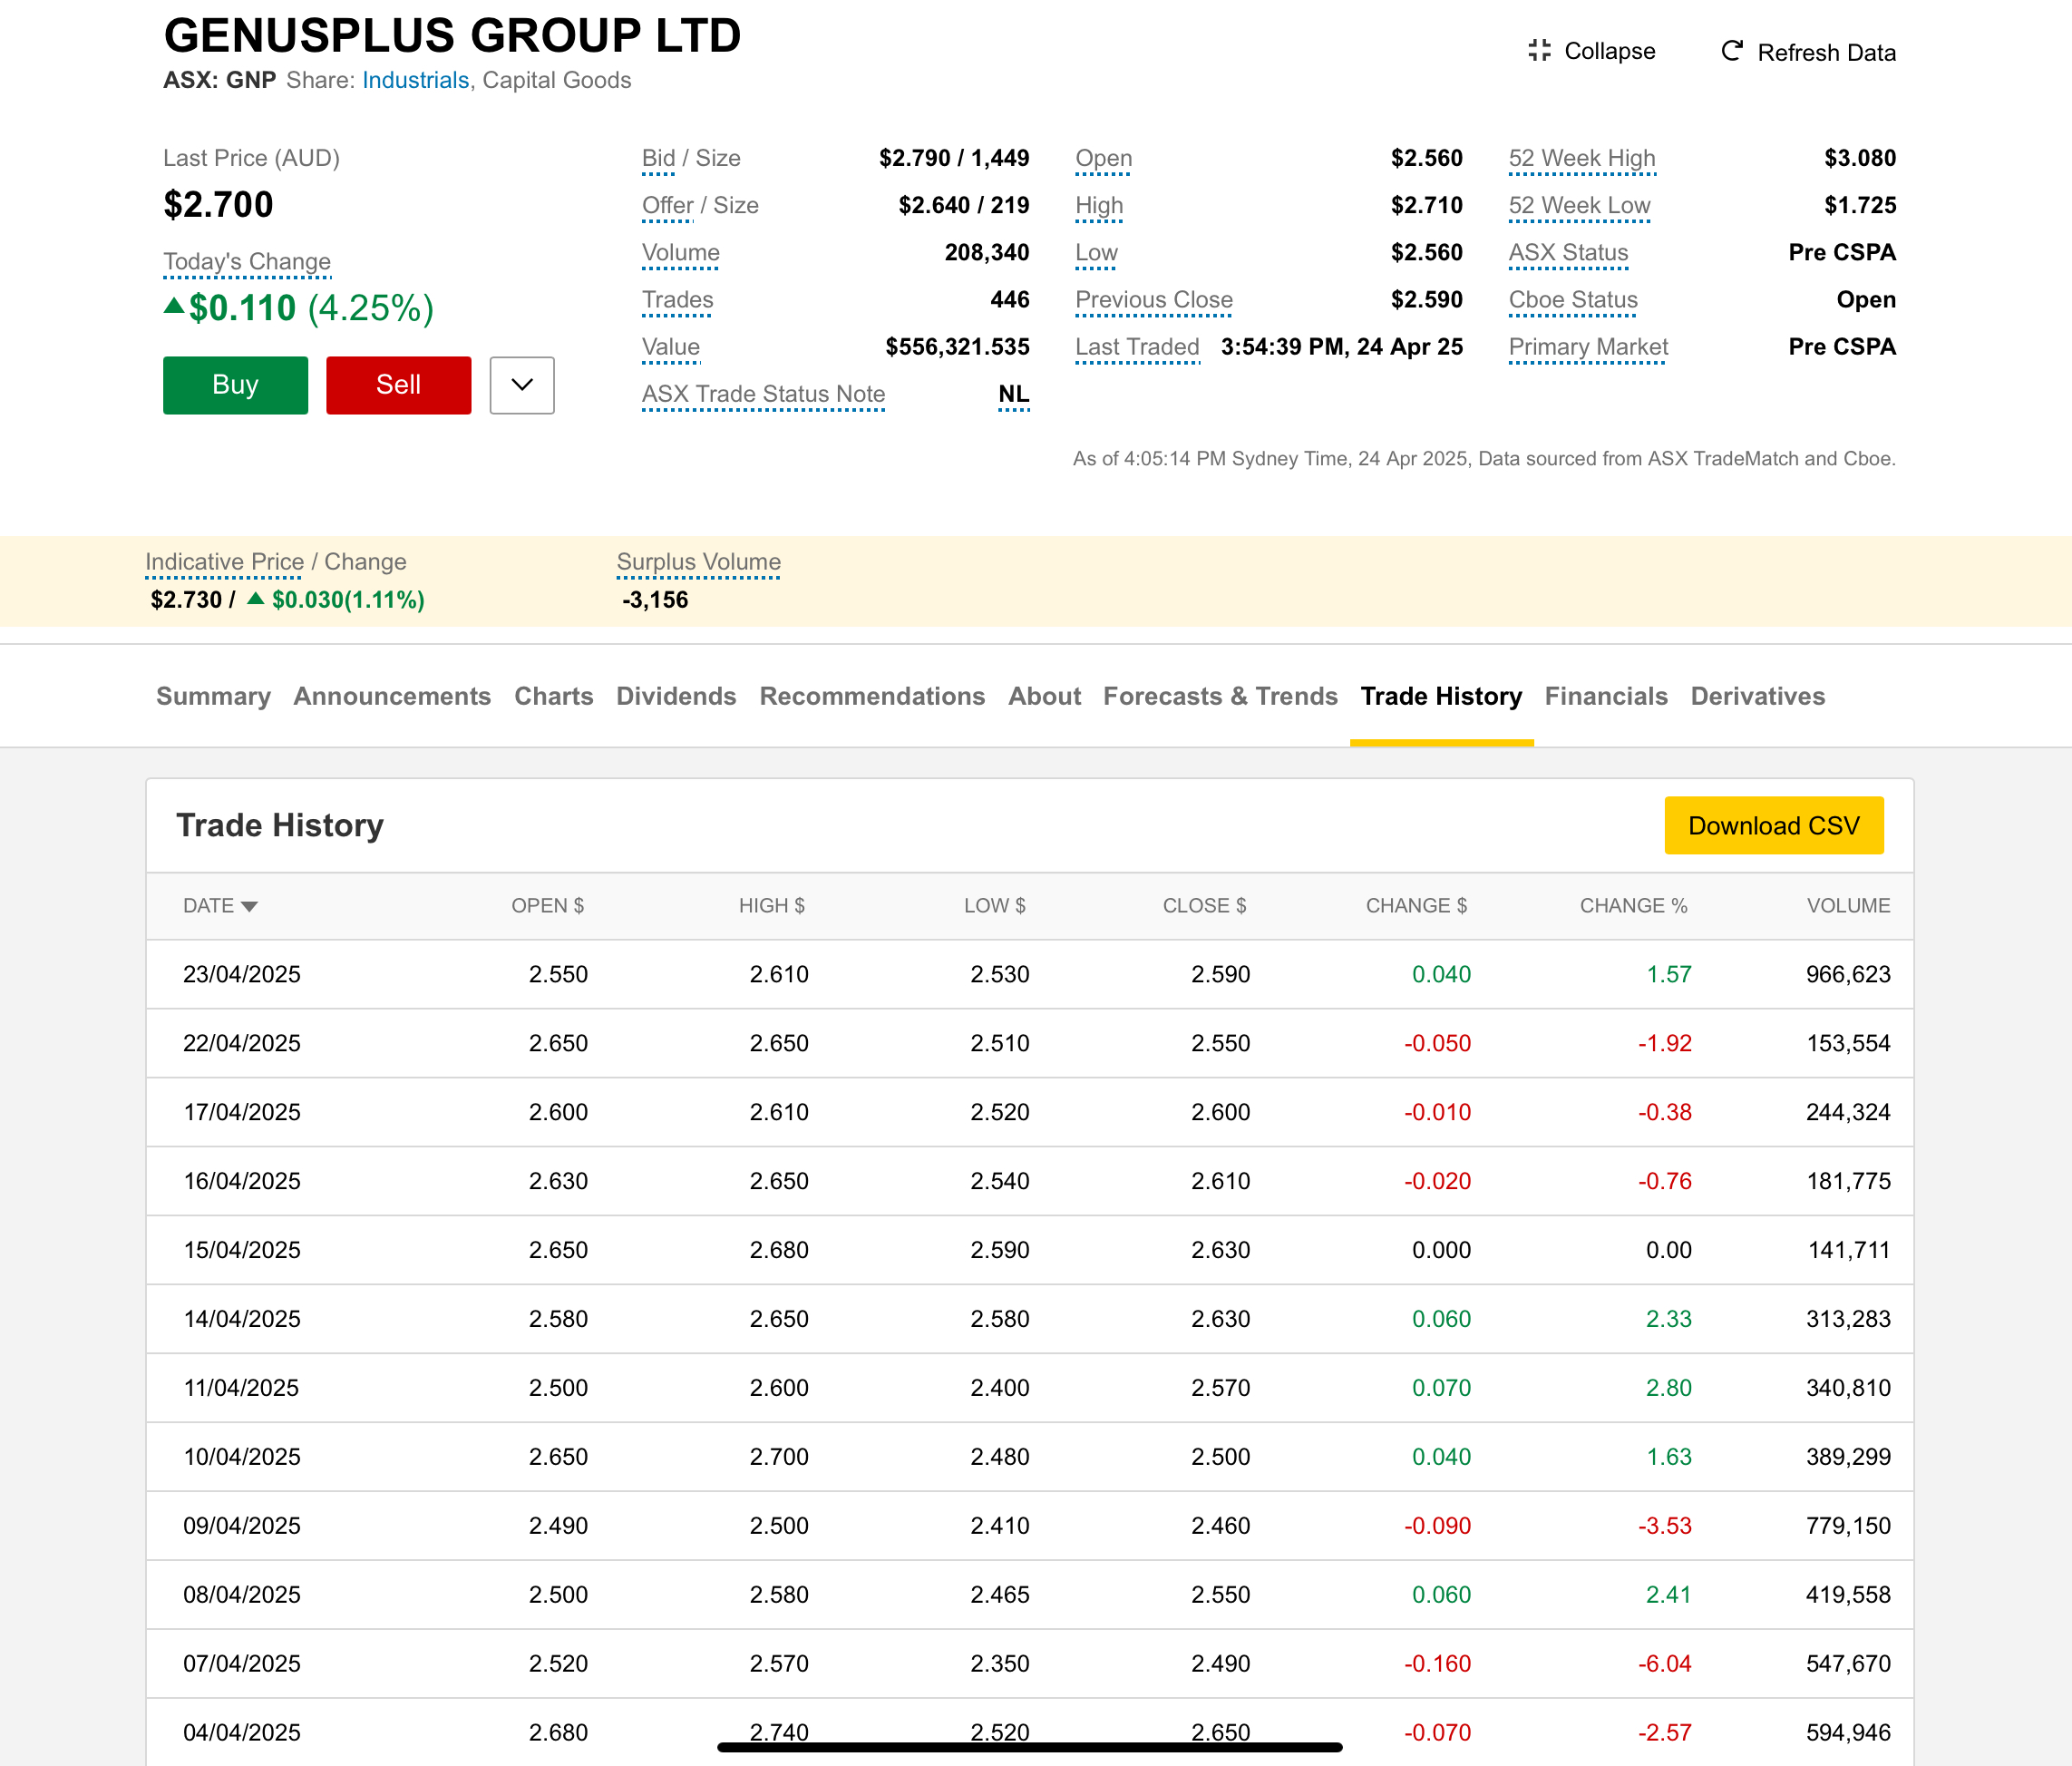Viewport: 2072px width, 1766px height.
Task: Click the -6.04 change percent value
Action: [x=1664, y=1664]
